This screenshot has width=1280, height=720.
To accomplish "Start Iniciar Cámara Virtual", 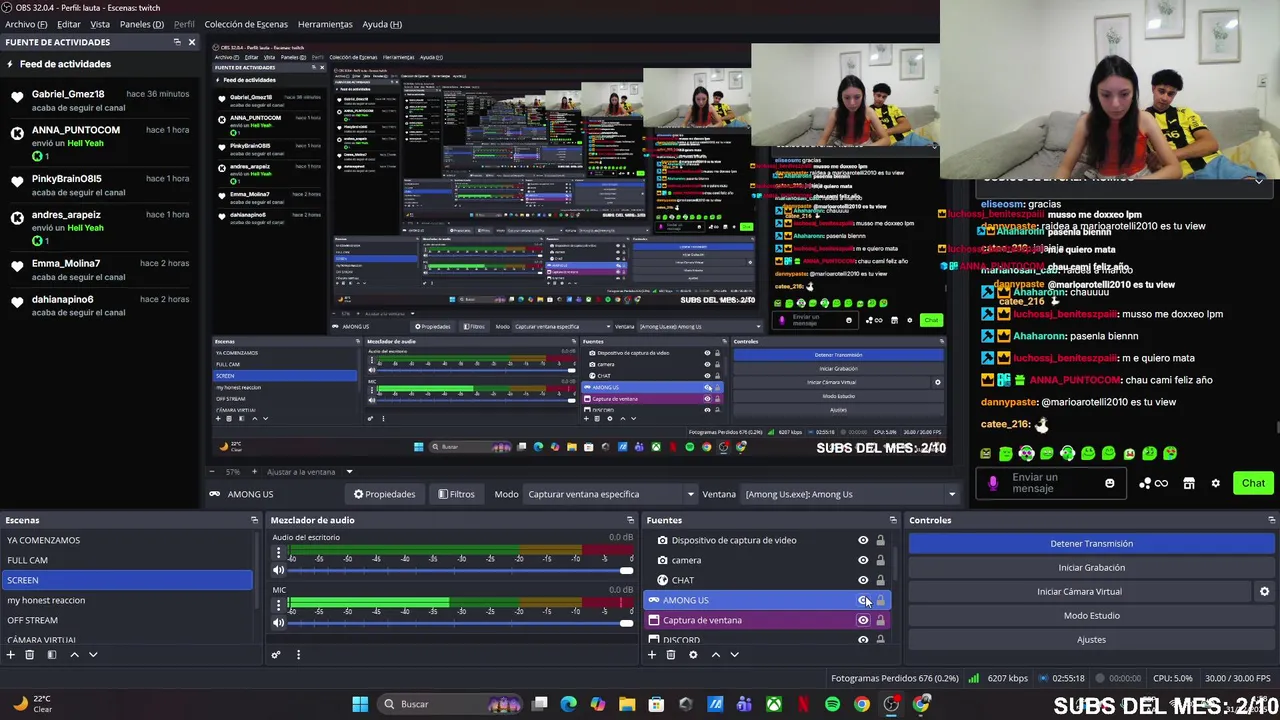I will [1079, 592].
